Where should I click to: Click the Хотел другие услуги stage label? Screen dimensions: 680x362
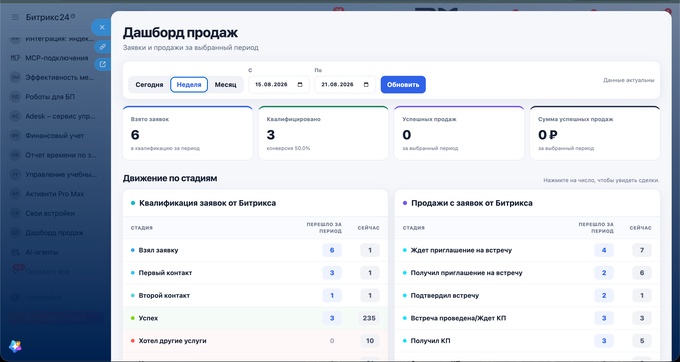pos(173,341)
